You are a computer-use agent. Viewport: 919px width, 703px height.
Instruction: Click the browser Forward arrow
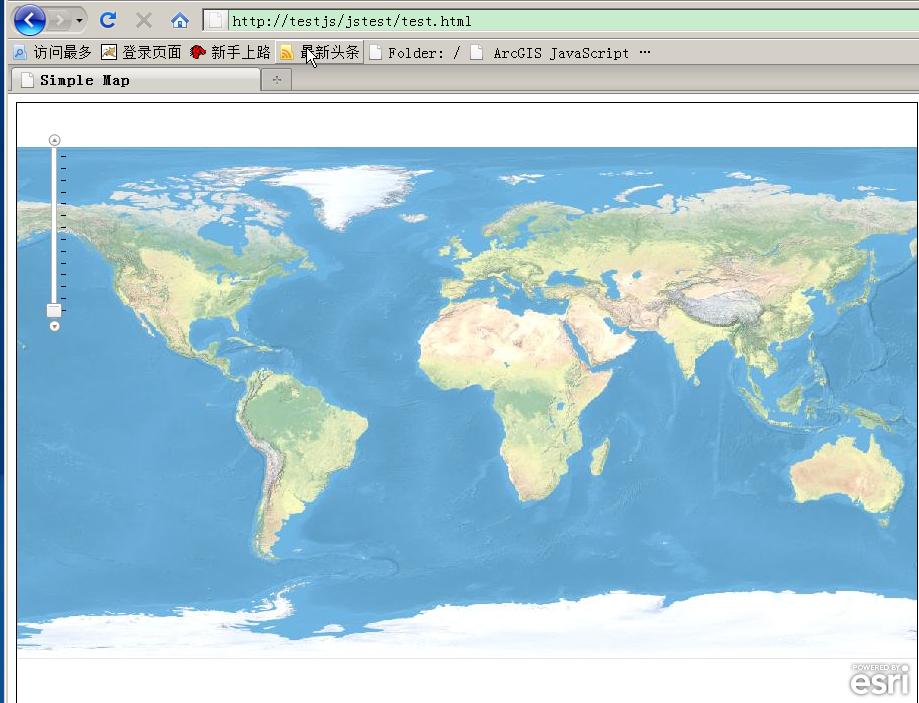coord(60,20)
